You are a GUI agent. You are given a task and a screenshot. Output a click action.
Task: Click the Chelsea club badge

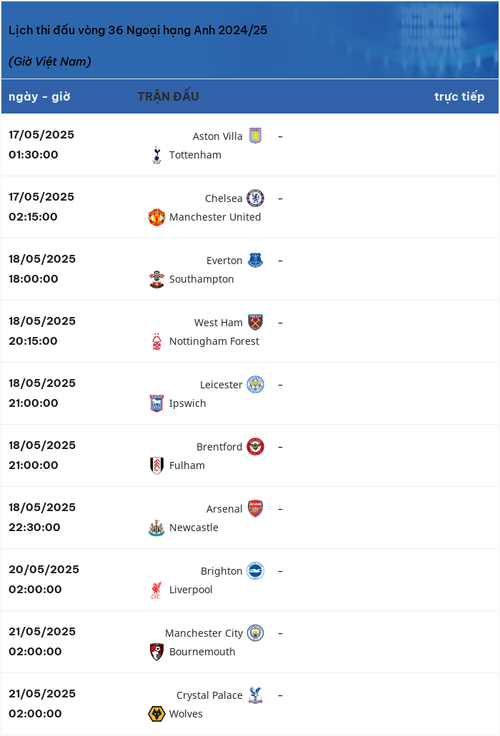pos(255,198)
